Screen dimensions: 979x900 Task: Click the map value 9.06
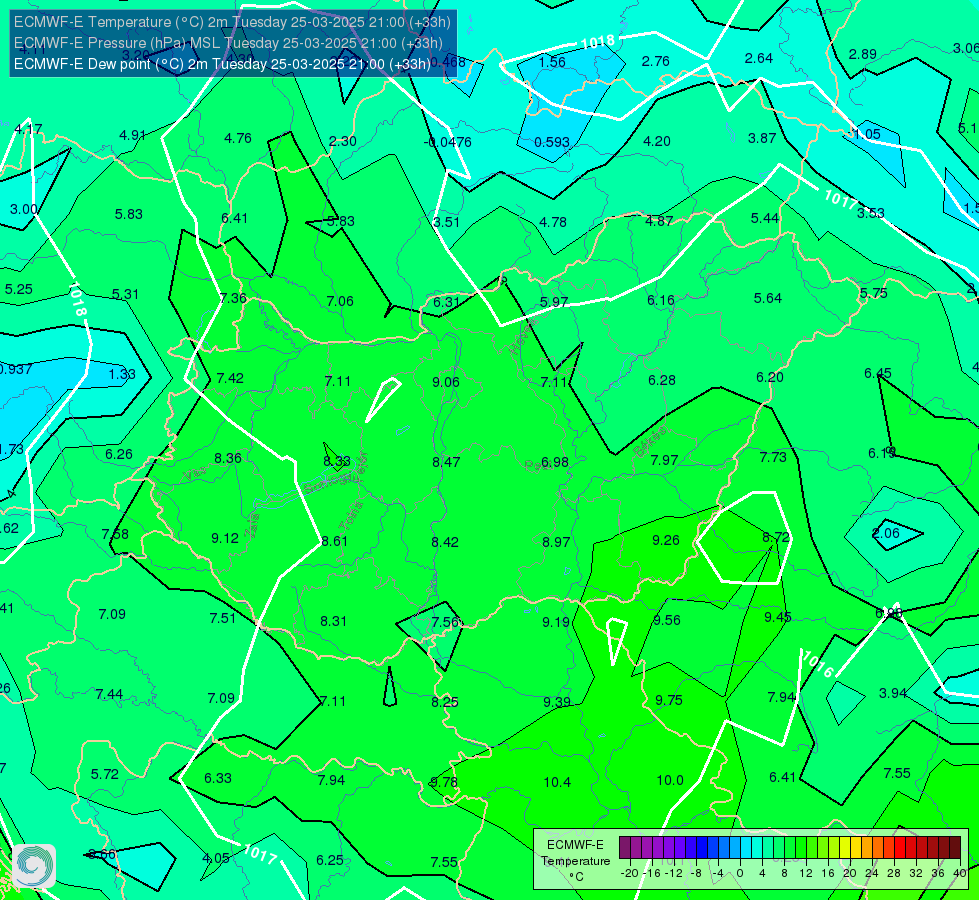[x=446, y=382]
